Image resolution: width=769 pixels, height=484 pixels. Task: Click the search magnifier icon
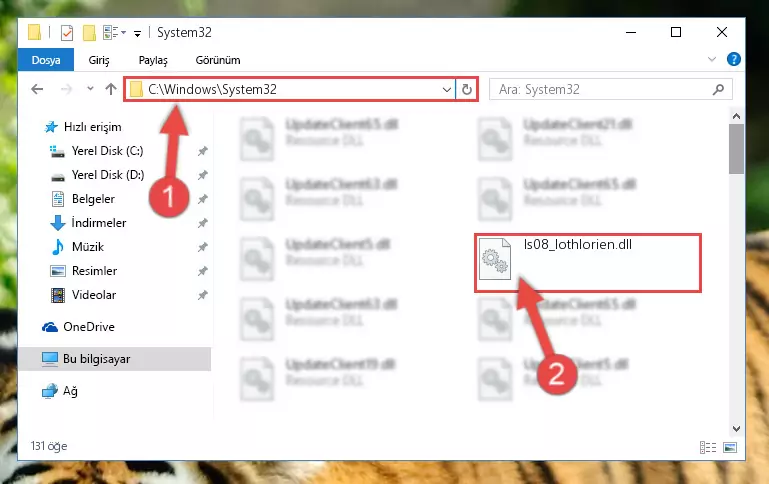[718, 89]
